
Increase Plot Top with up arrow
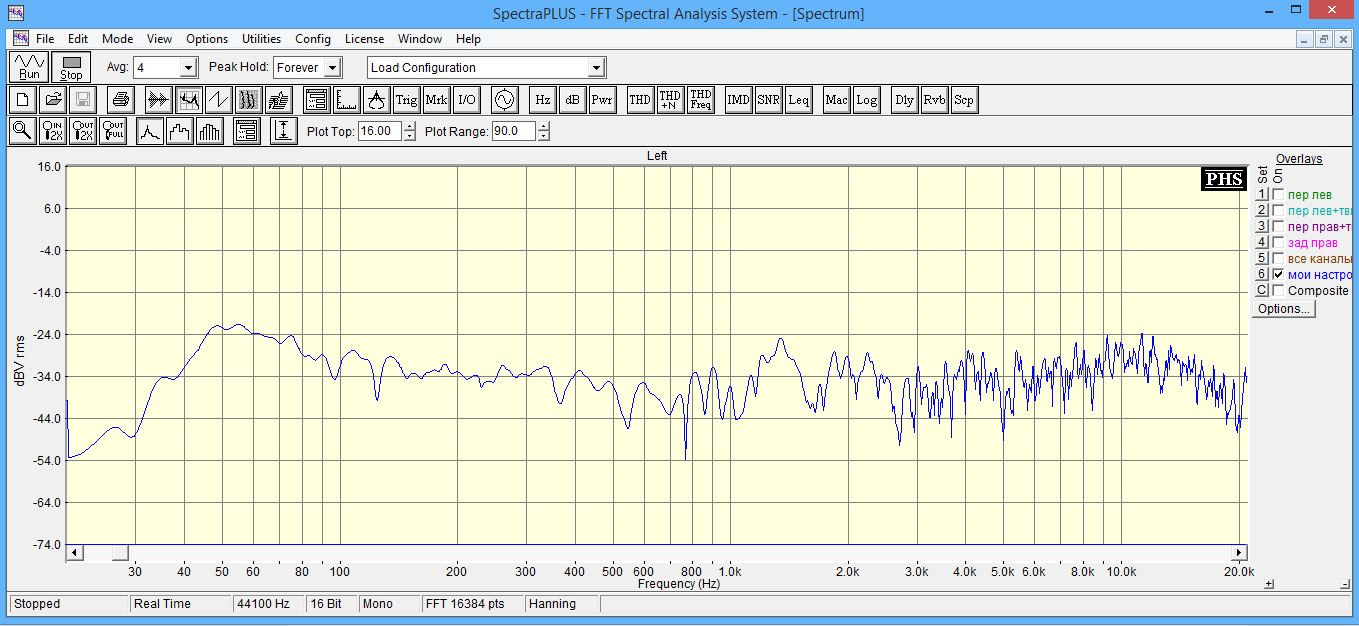tap(410, 126)
